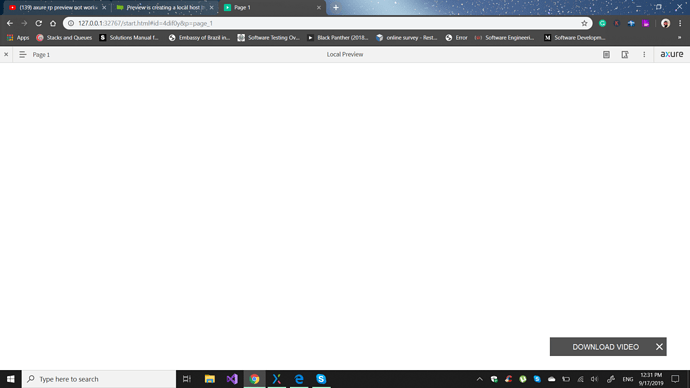The height and width of the screenshot is (388, 690).
Task: Click the Windows taskbar search box
Action: (99, 379)
